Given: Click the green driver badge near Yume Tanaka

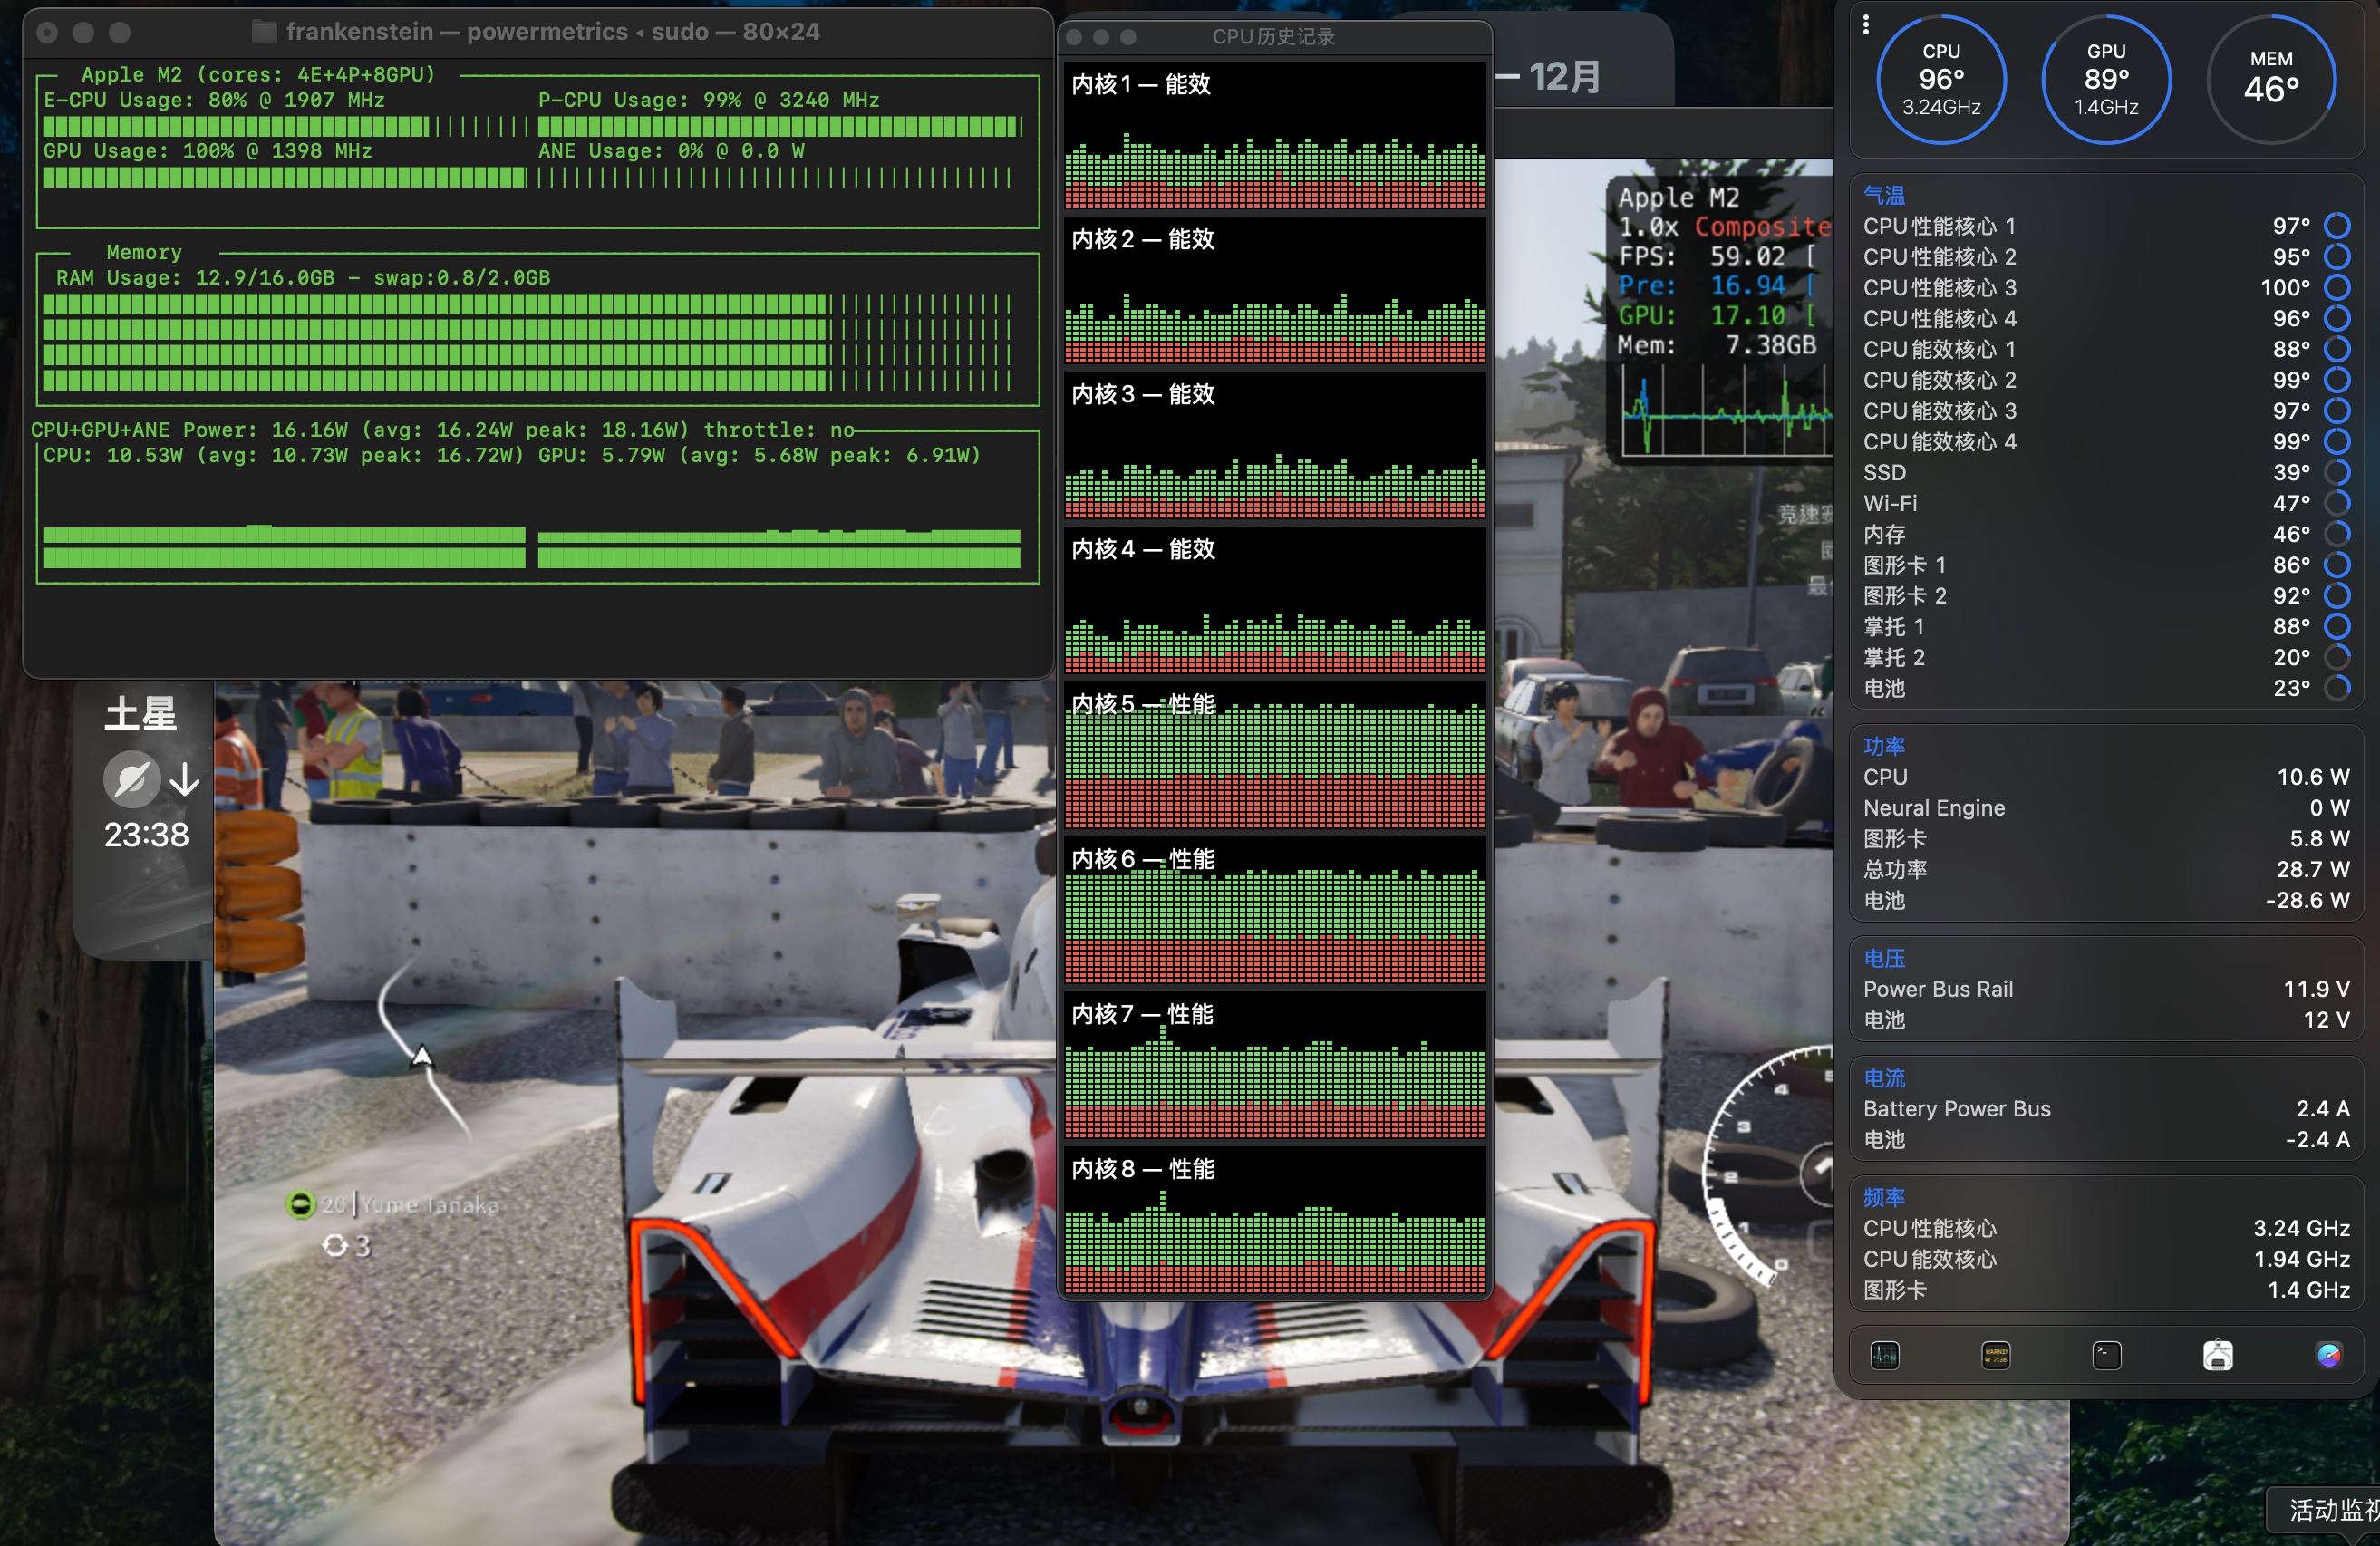Looking at the screenshot, I should tap(299, 1204).
